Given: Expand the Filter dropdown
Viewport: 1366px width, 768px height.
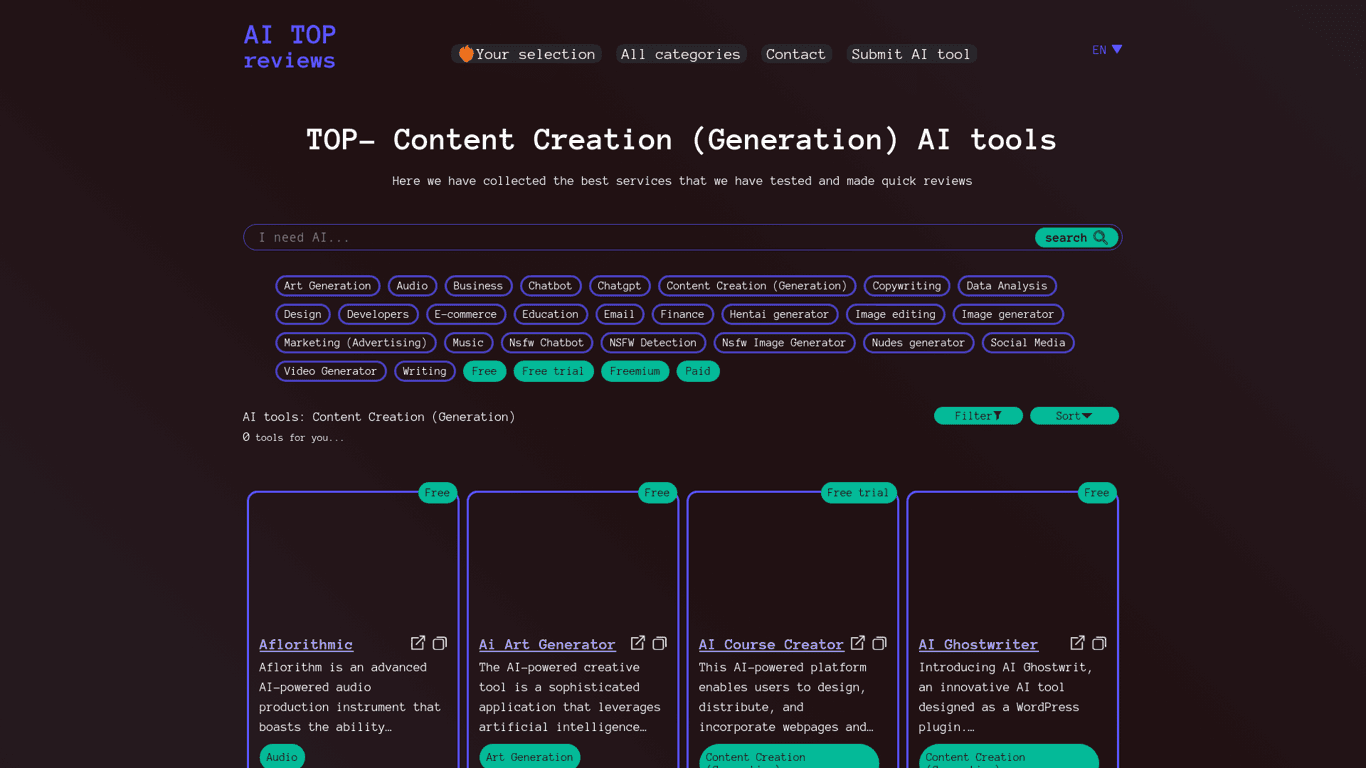Looking at the screenshot, I should pos(978,416).
